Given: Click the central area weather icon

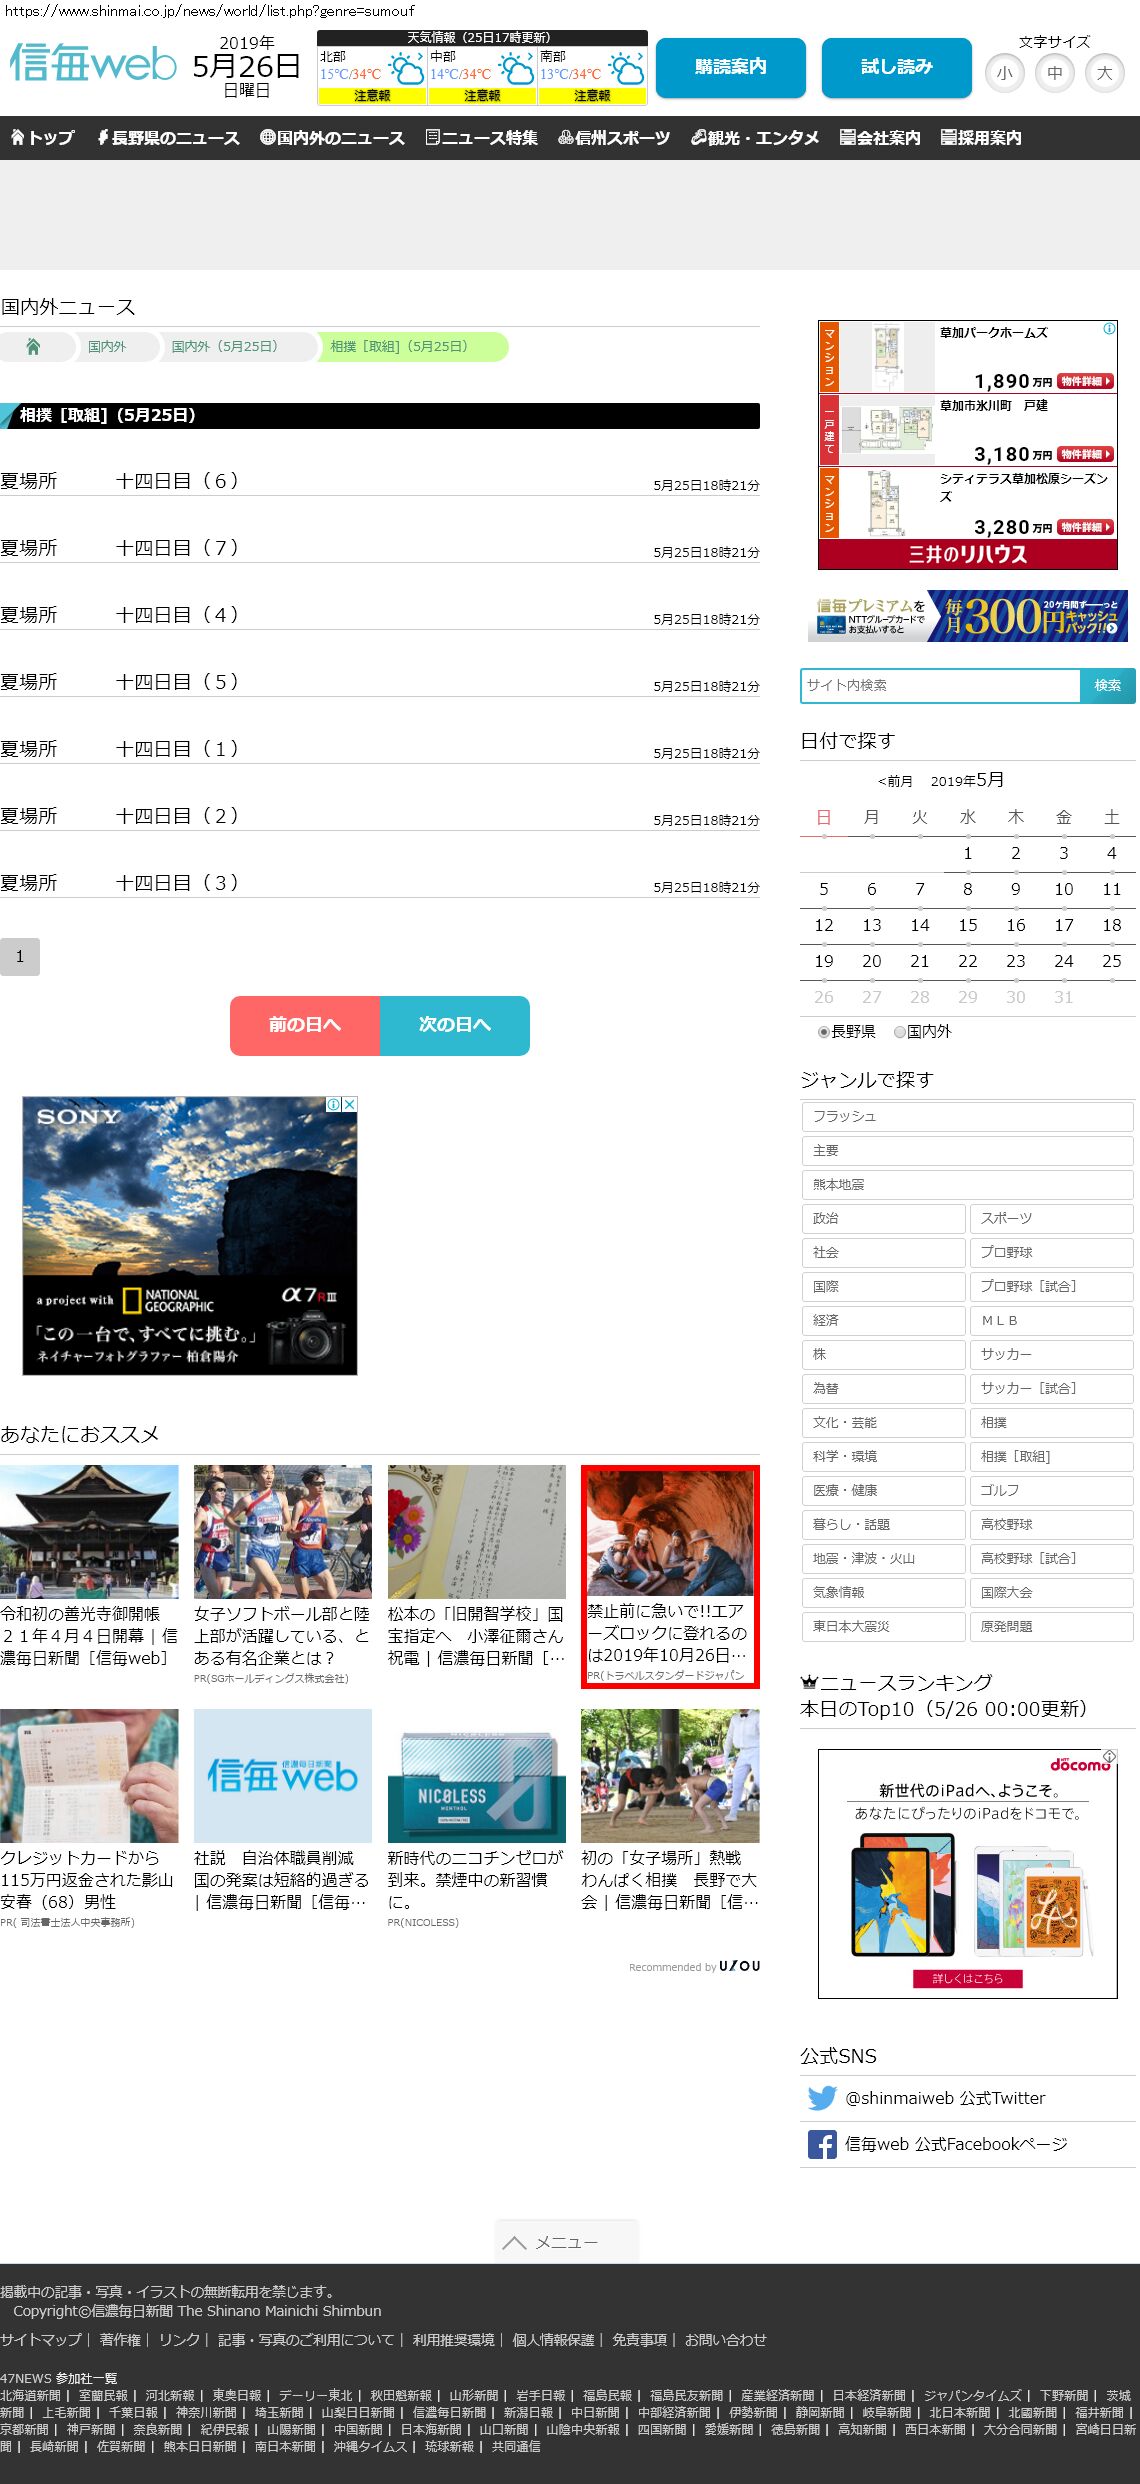Looking at the screenshot, I should coord(516,70).
